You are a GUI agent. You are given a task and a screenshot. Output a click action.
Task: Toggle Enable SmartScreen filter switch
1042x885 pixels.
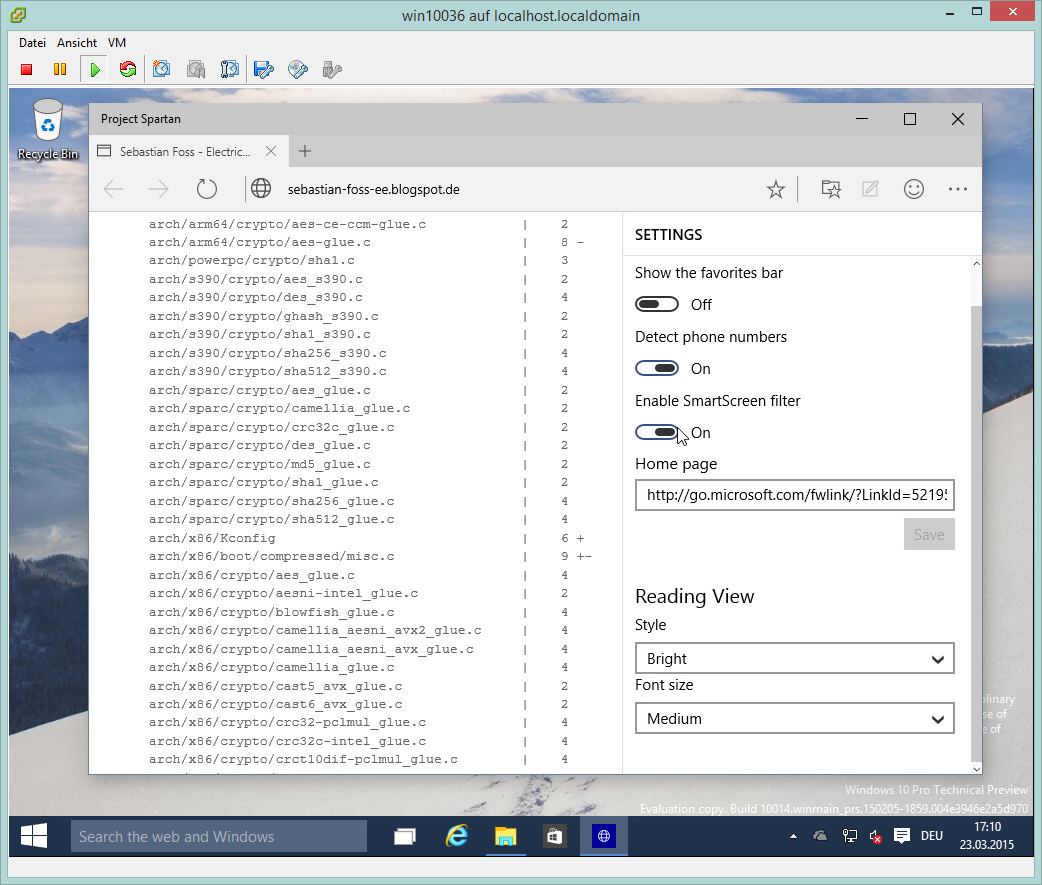[x=657, y=433]
